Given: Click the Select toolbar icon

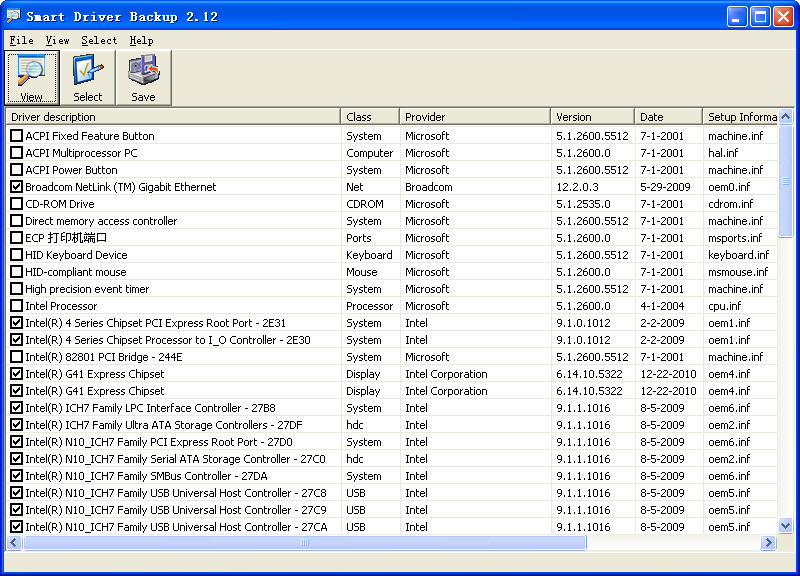Looking at the screenshot, I should point(87,77).
